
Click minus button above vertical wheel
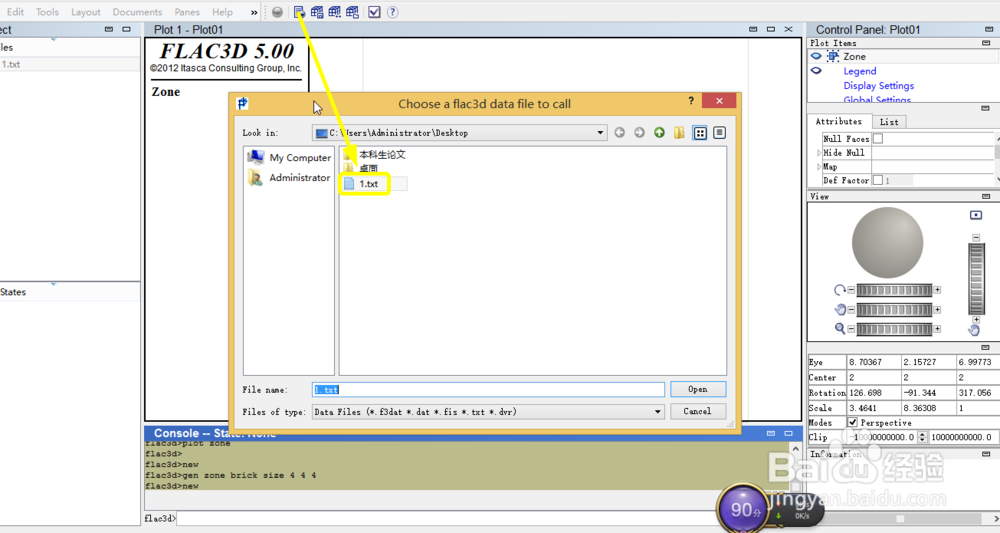tap(976, 238)
